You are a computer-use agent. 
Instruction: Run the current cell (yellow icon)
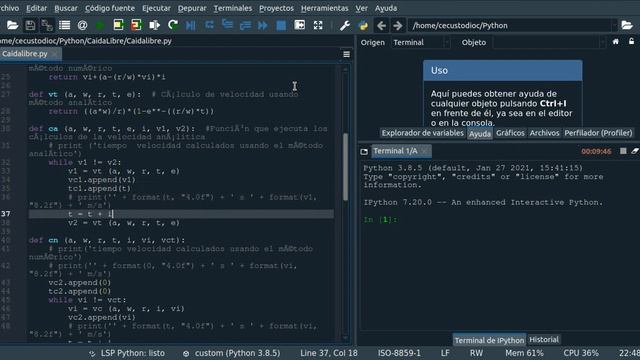(118, 25)
